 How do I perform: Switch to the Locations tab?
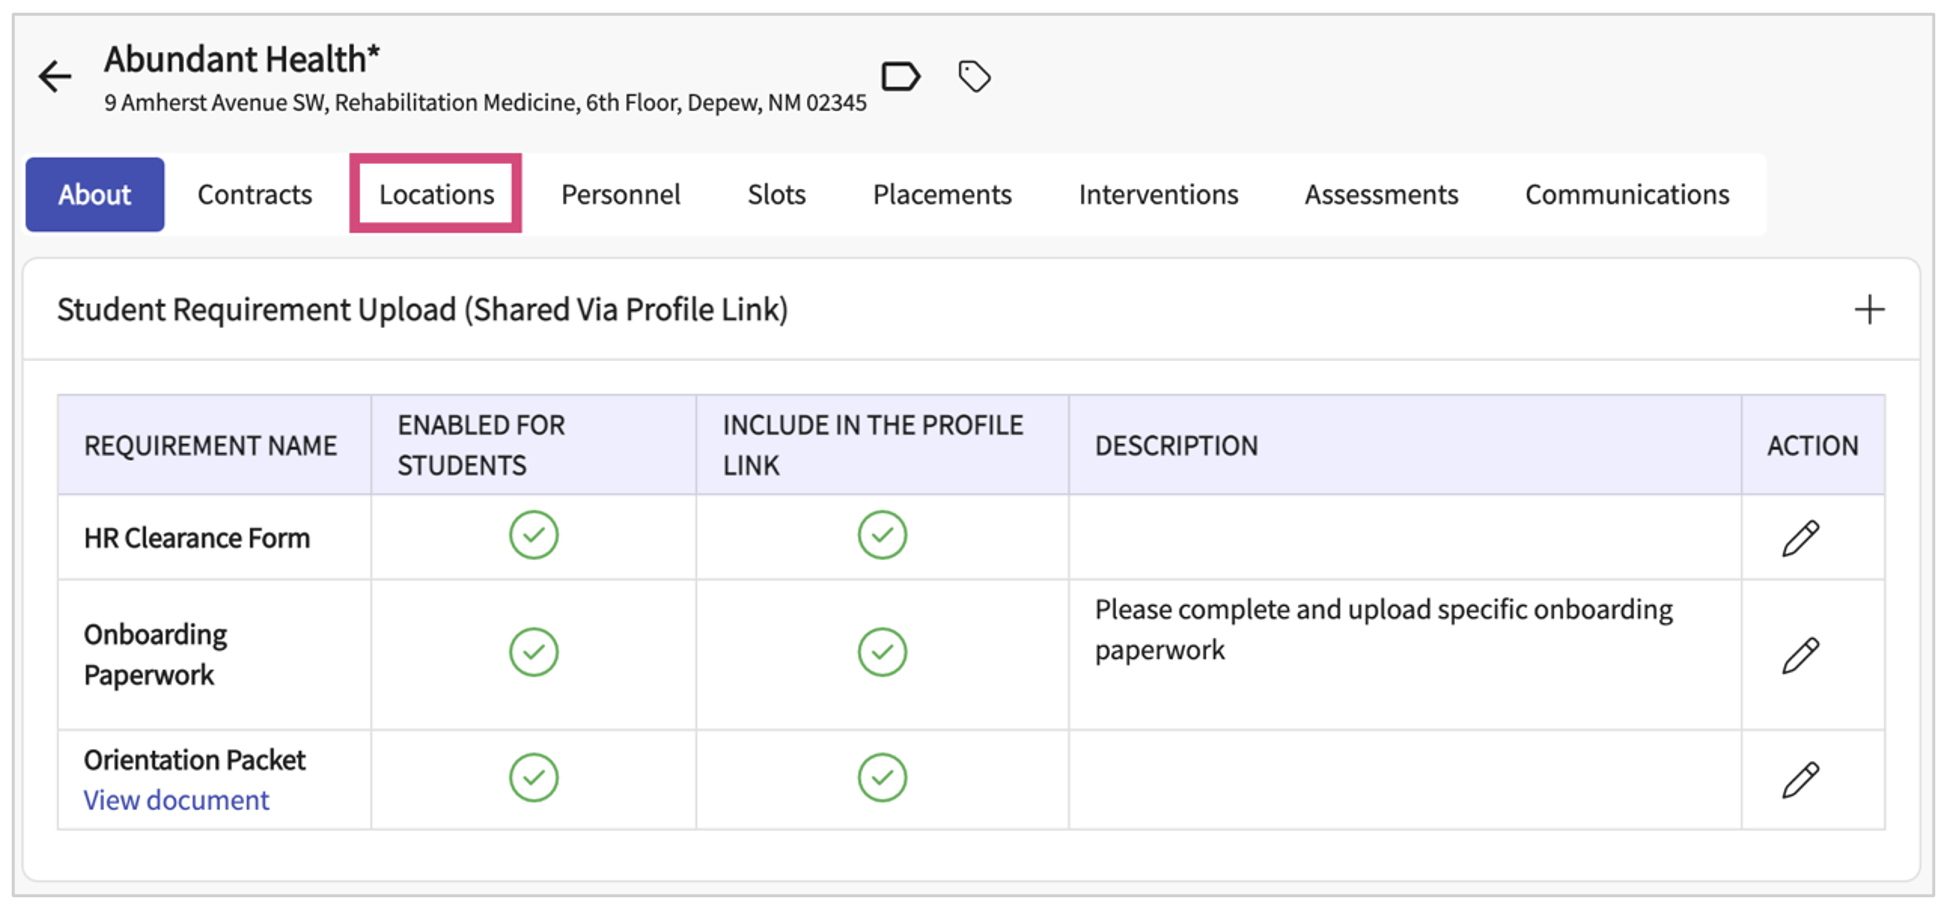(436, 194)
